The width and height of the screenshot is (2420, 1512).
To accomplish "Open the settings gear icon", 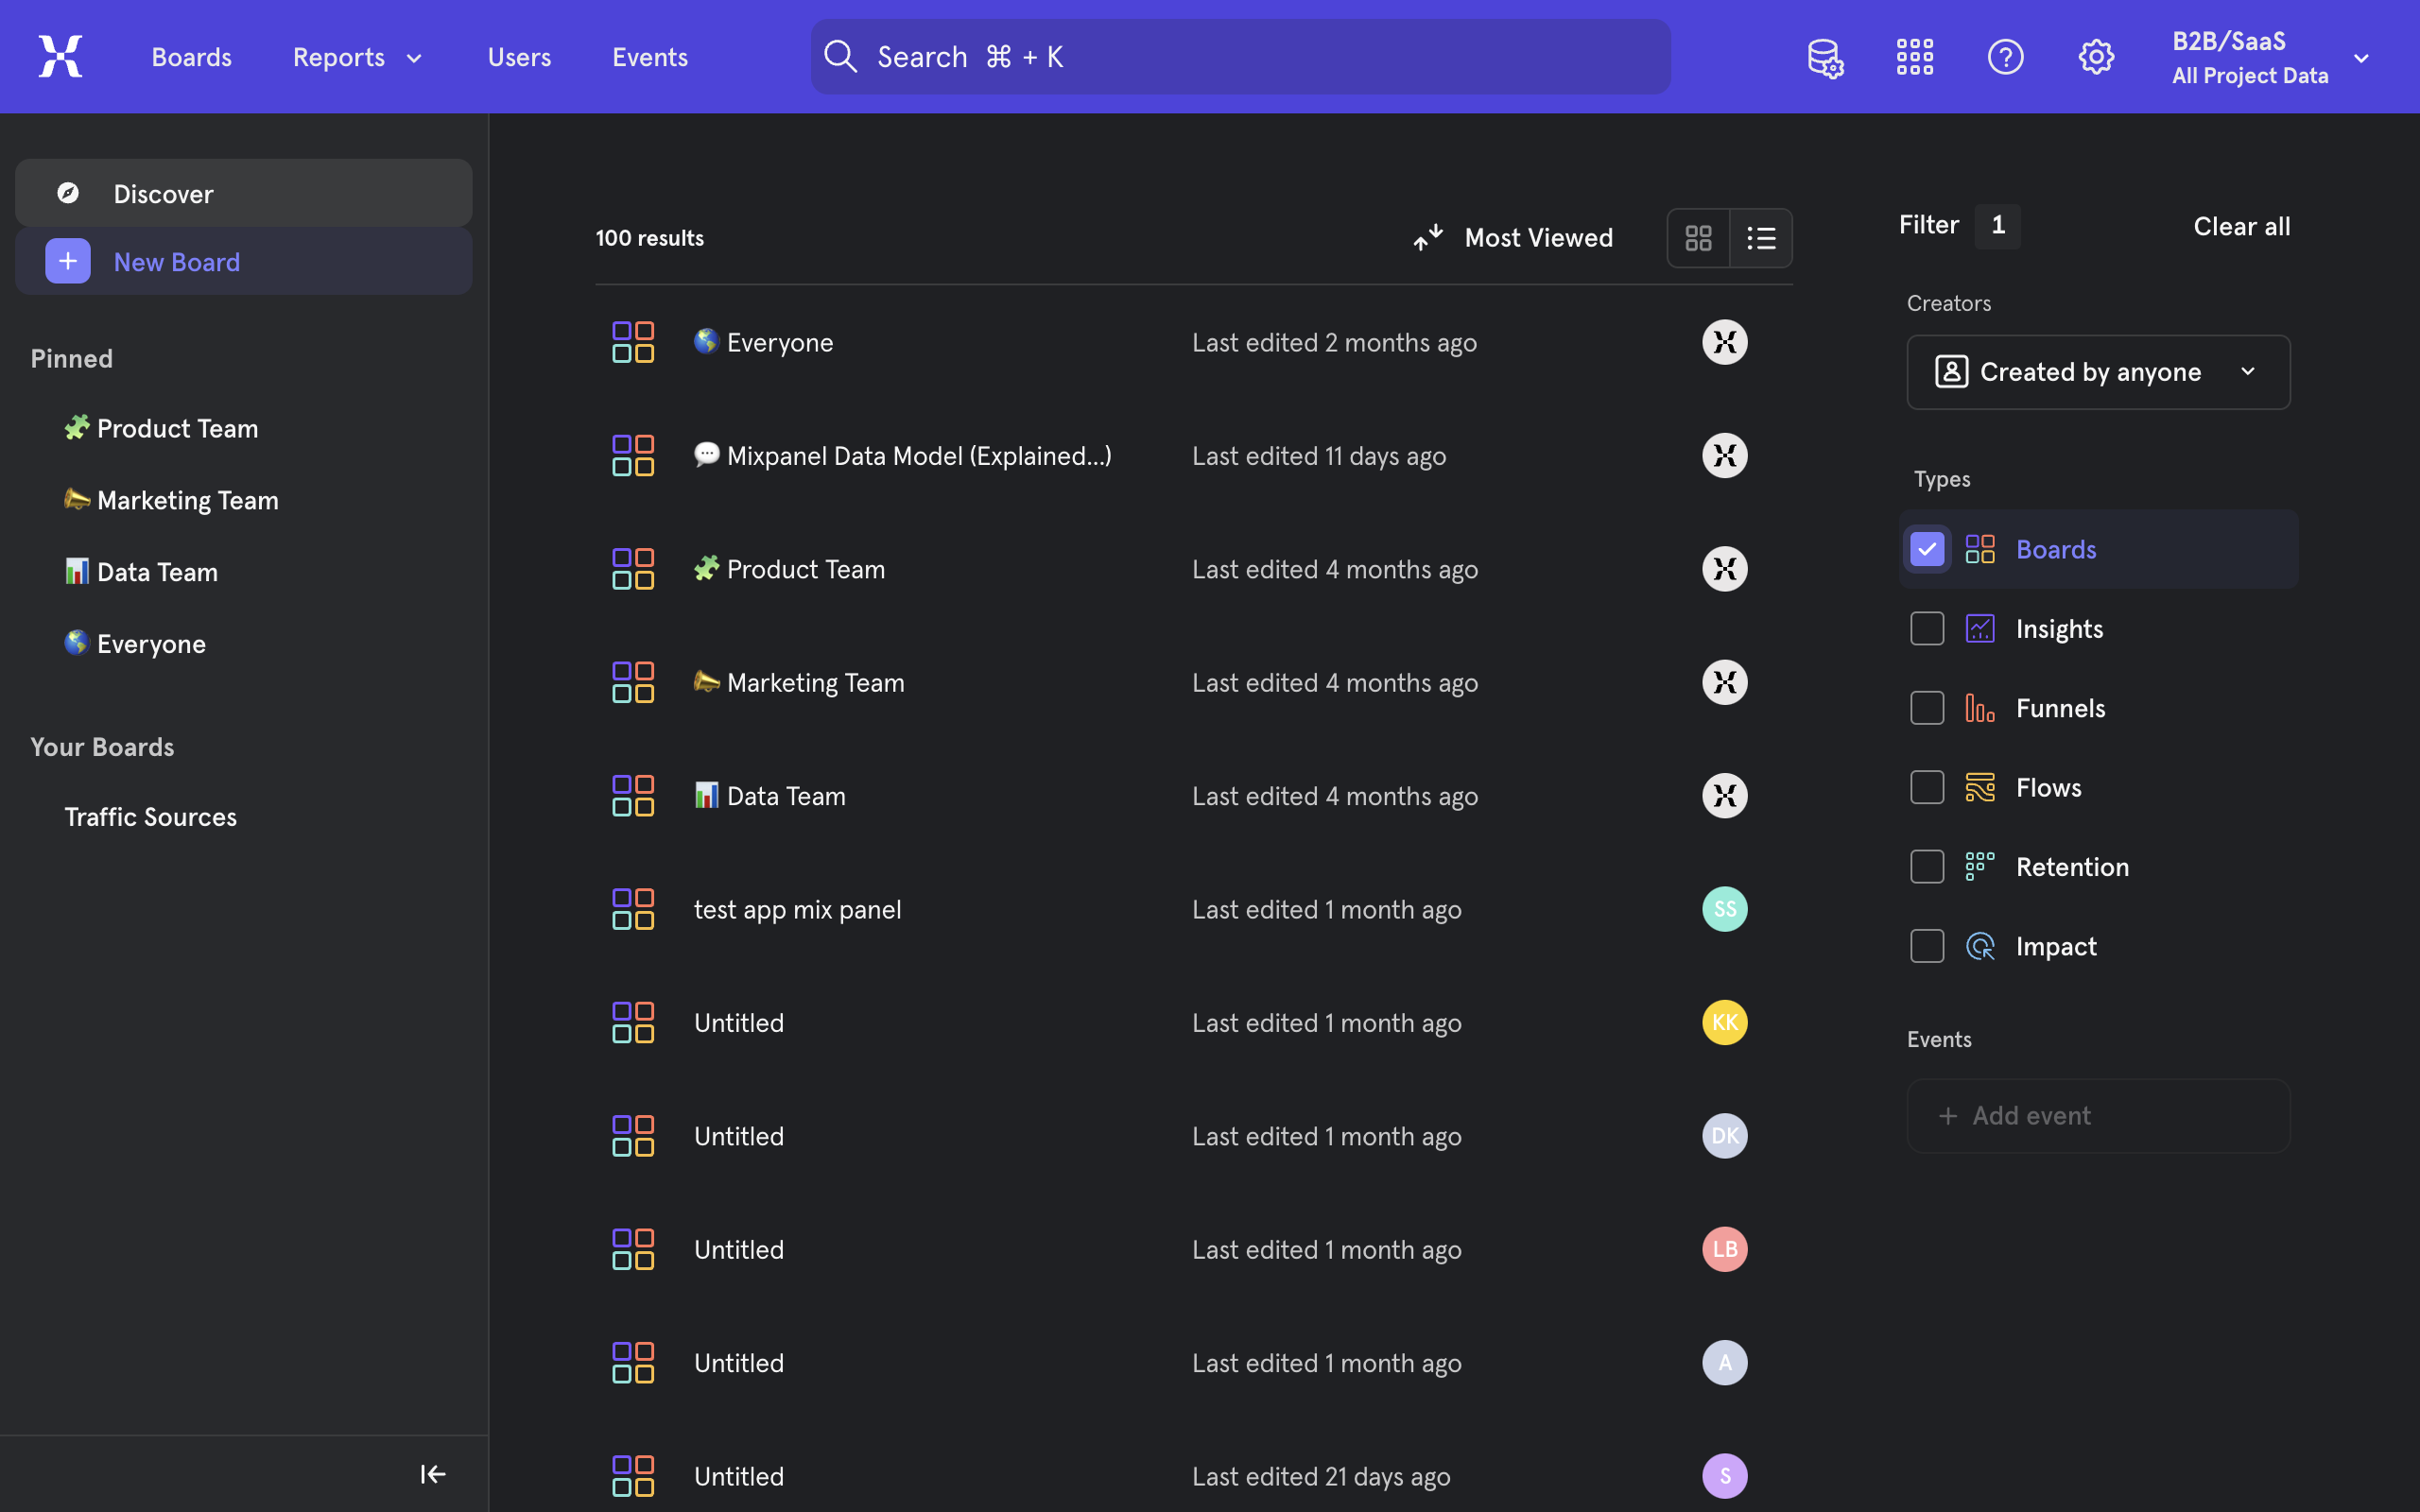I will (x=2096, y=57).
